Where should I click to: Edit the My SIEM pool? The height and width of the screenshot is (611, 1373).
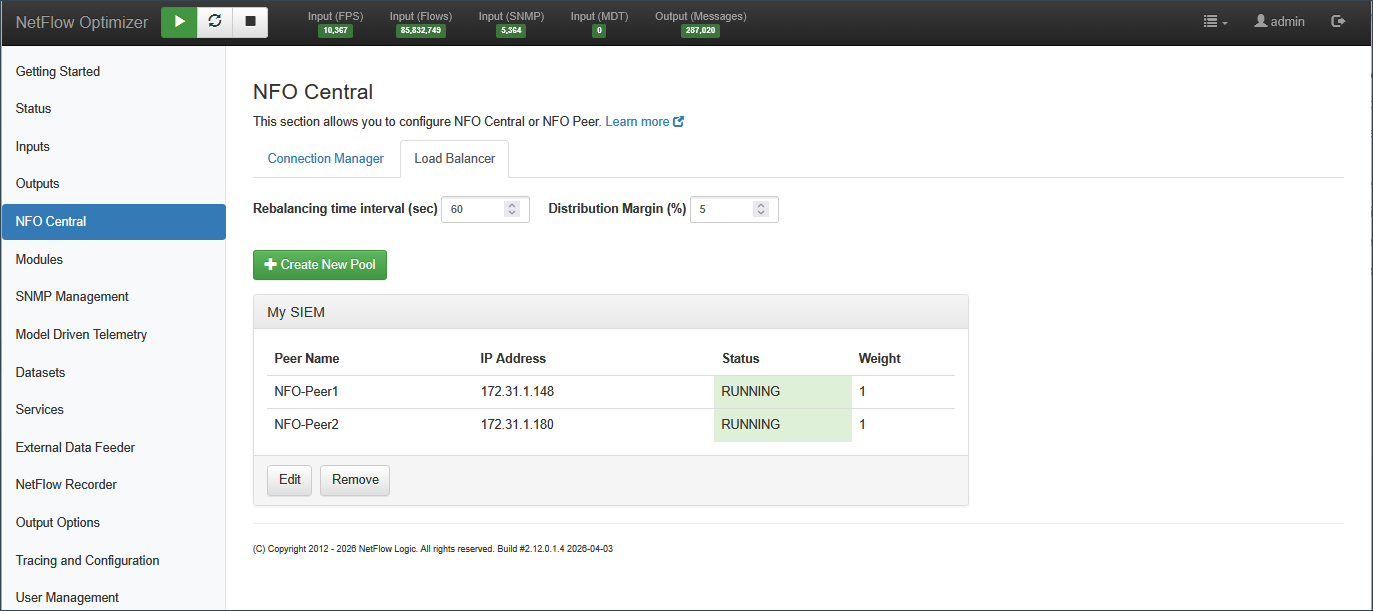pyautogui.click(x=289, y=480)
